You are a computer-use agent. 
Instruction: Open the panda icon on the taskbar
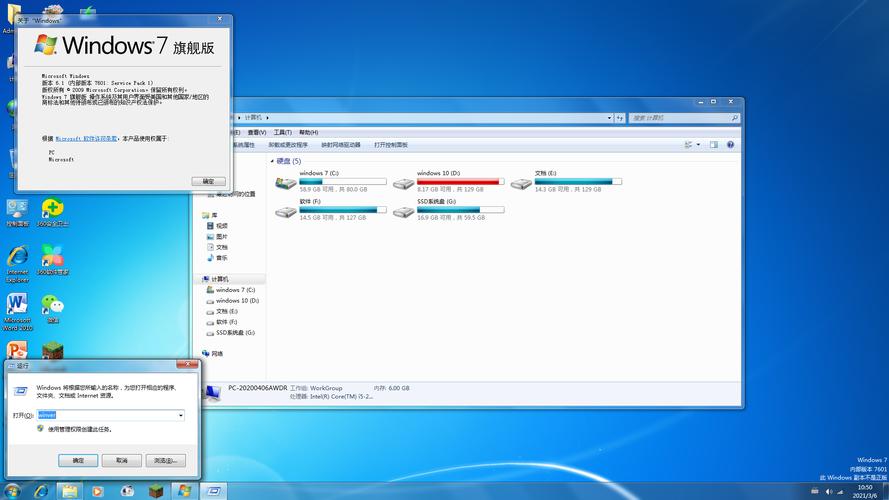(127, 491)
